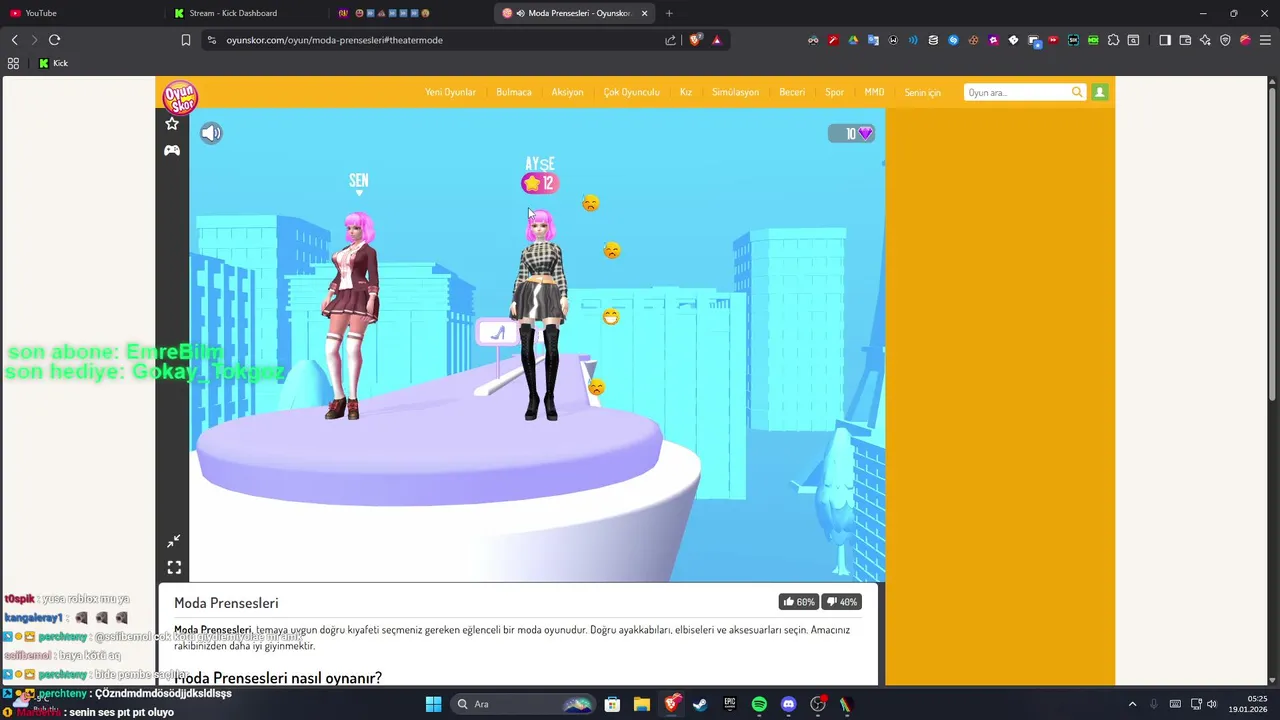
Task: Open the Yeni Oyunlar menu
Action: point(450,92)
